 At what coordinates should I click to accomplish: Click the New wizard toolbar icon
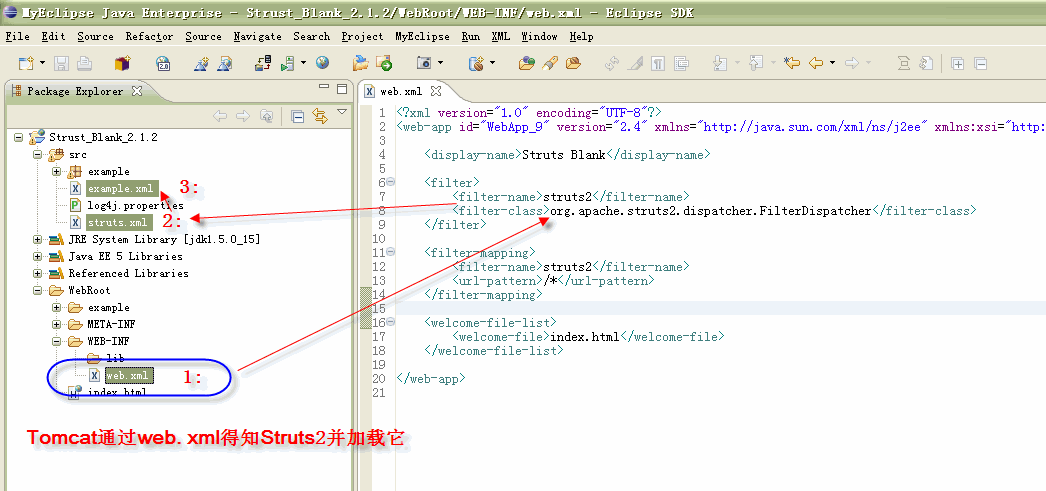pos(26,63)
